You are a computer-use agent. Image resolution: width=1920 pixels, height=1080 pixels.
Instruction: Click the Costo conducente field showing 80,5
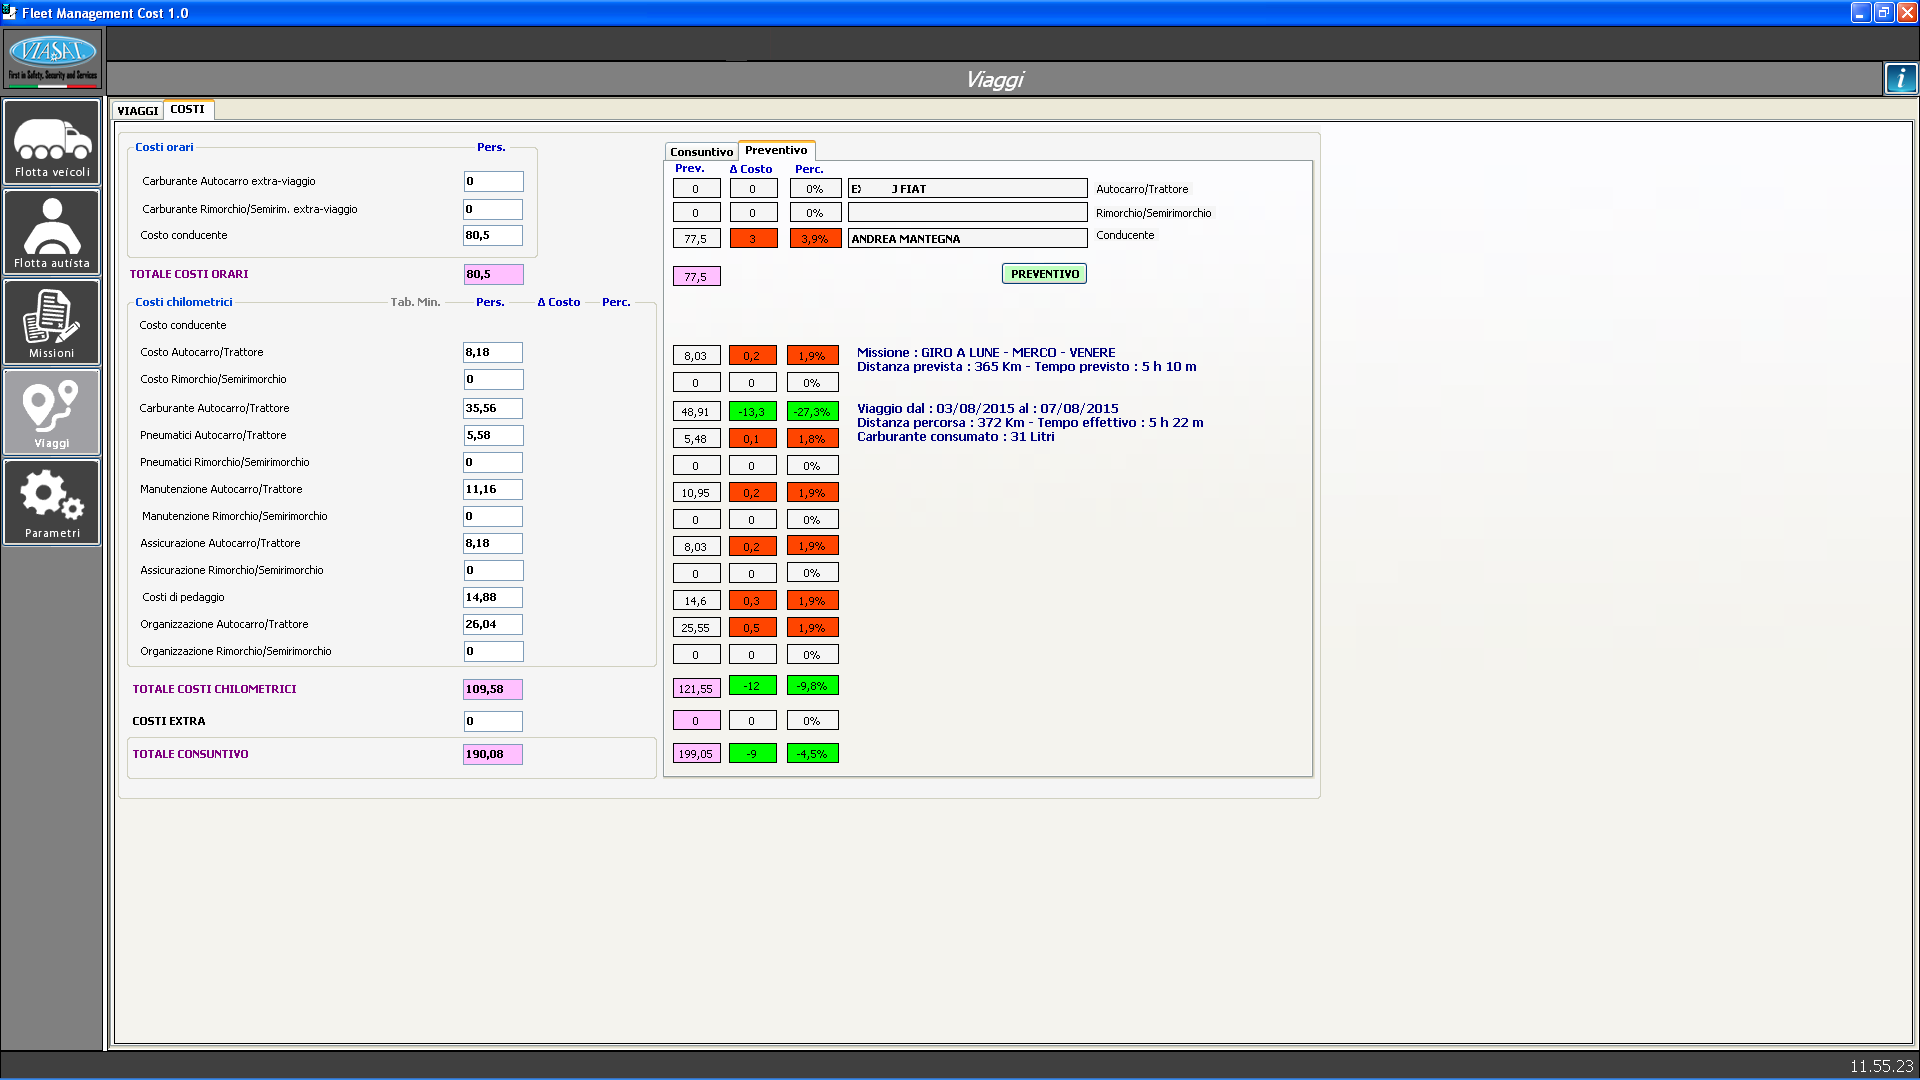(x=493, y=235)
